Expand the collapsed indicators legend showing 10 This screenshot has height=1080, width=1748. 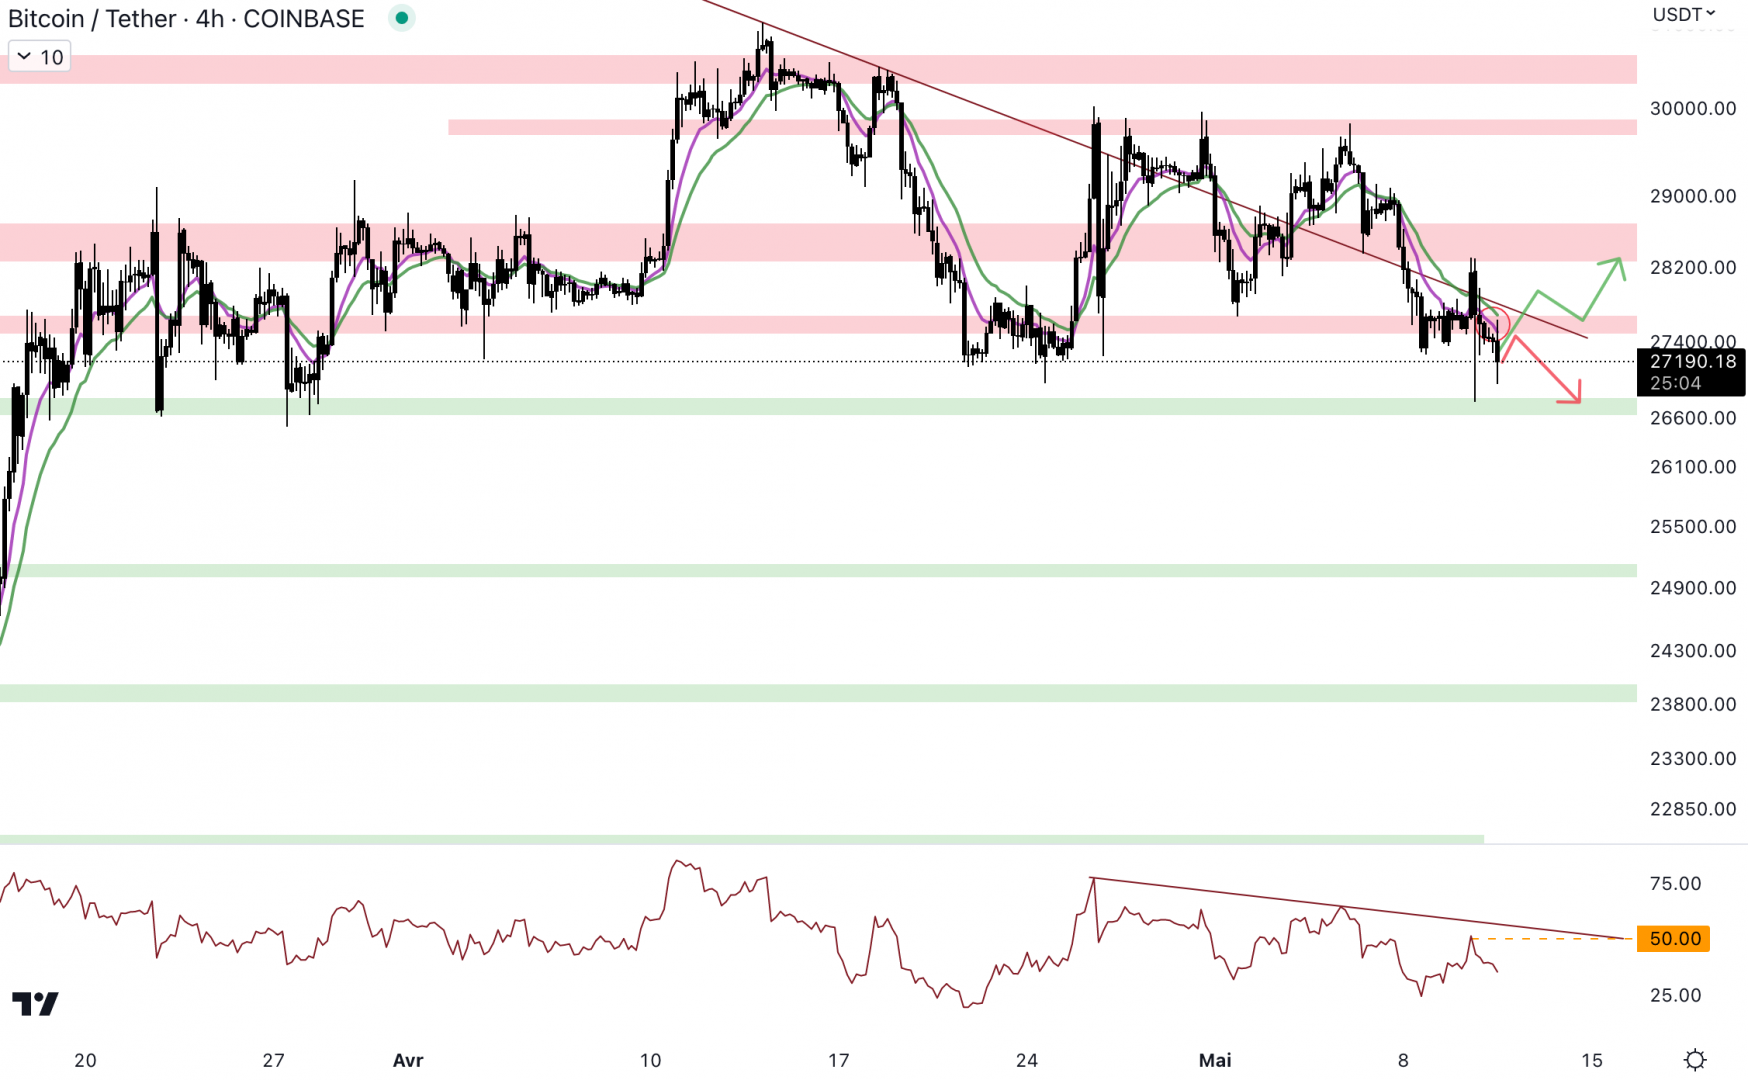40,57
